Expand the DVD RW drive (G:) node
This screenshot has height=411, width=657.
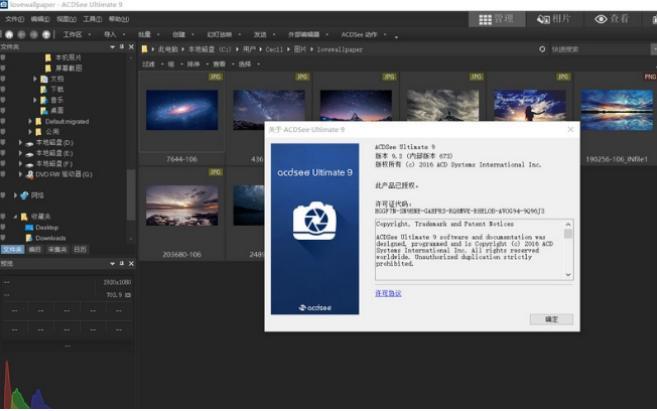point(20,174)
